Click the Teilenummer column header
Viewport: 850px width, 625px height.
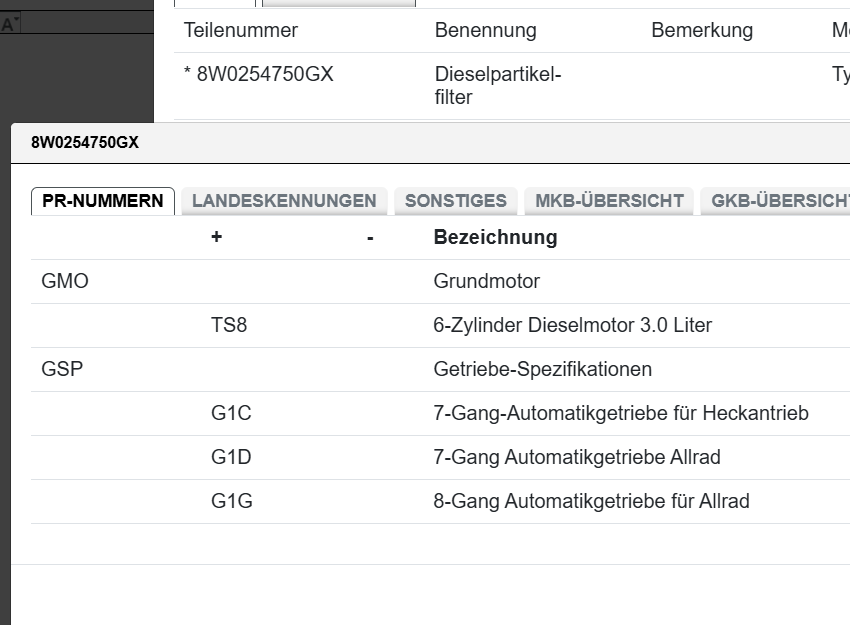pyautogui.click(x=241, y=30)
